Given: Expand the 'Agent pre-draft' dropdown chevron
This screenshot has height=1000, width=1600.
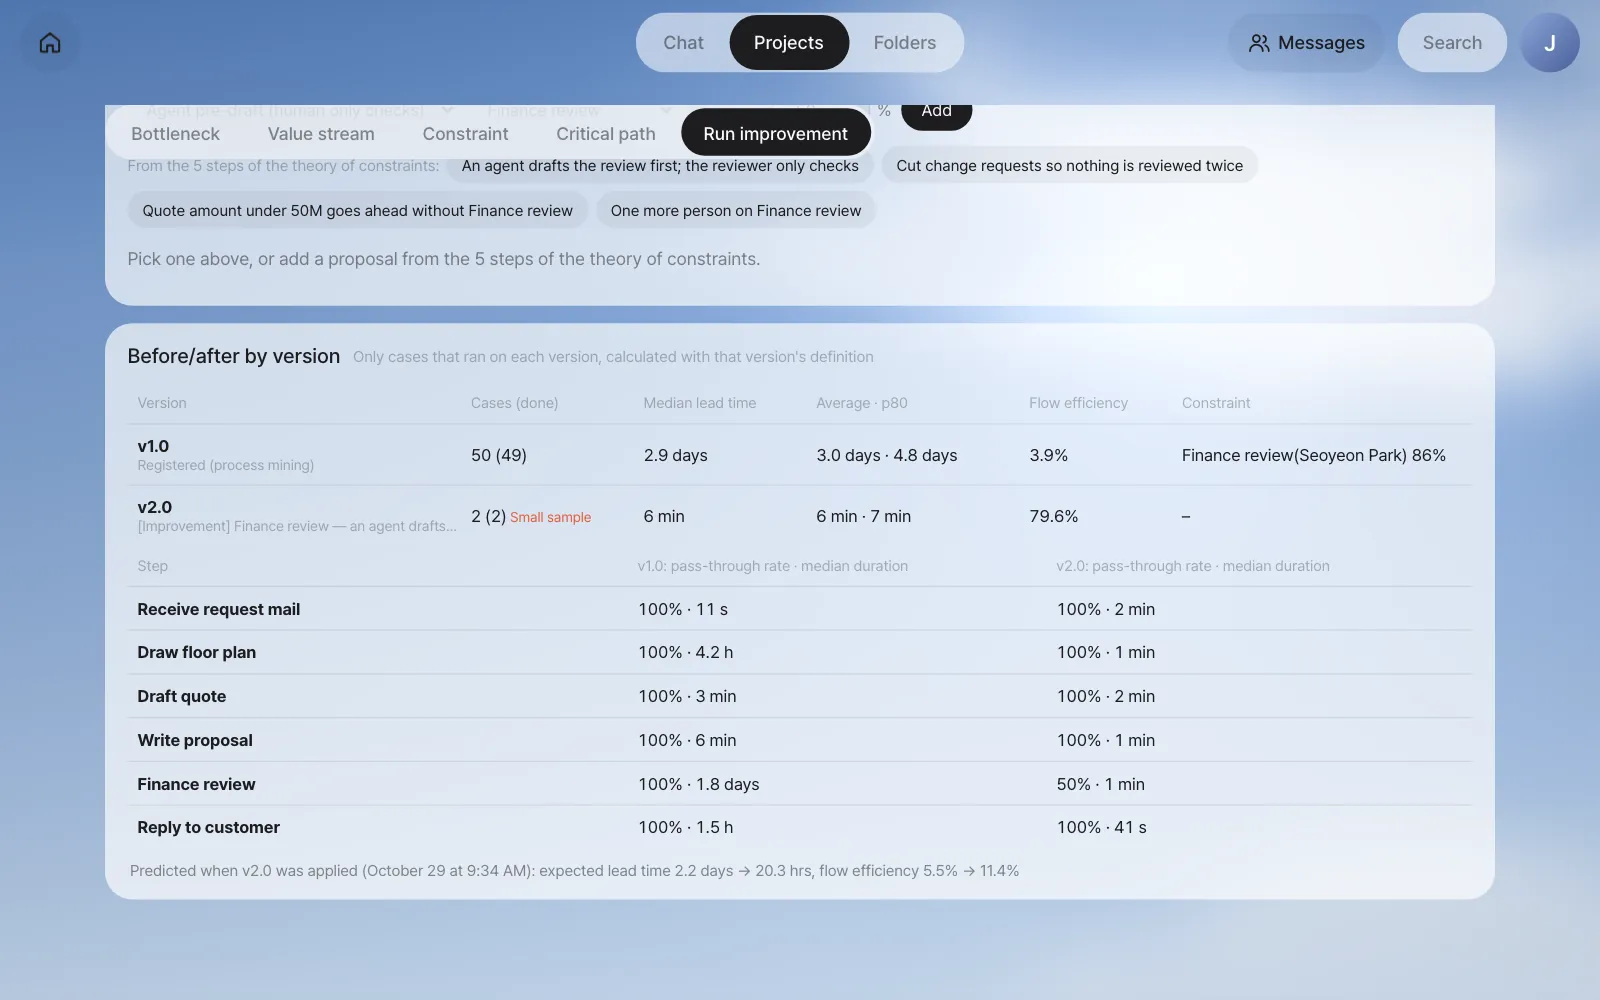Looking at the screenshot, I should [x=447, y=110].
